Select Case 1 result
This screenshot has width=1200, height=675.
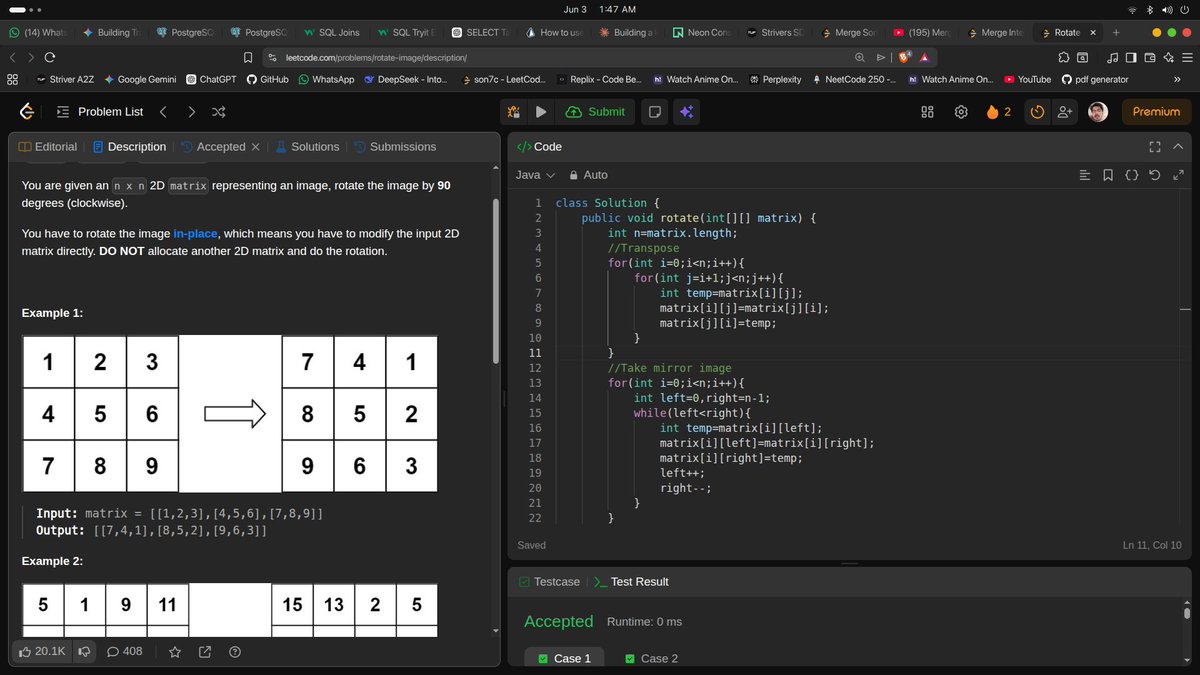coord(564,658)
